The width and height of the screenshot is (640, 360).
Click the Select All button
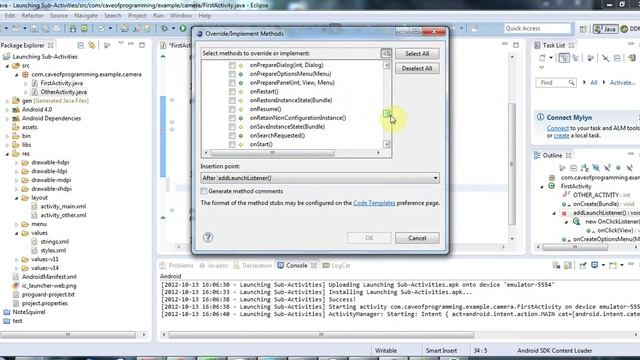point(417,53)
